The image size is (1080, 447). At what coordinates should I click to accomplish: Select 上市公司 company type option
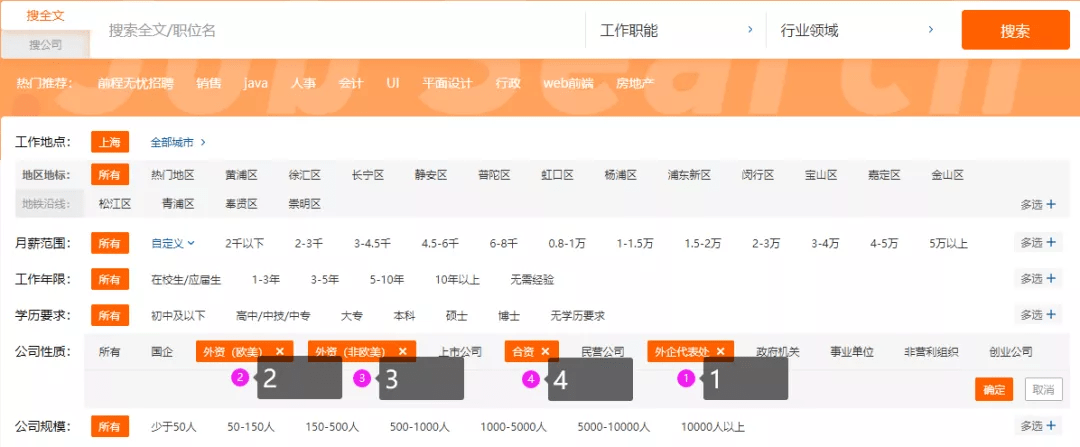pos(461,352)
